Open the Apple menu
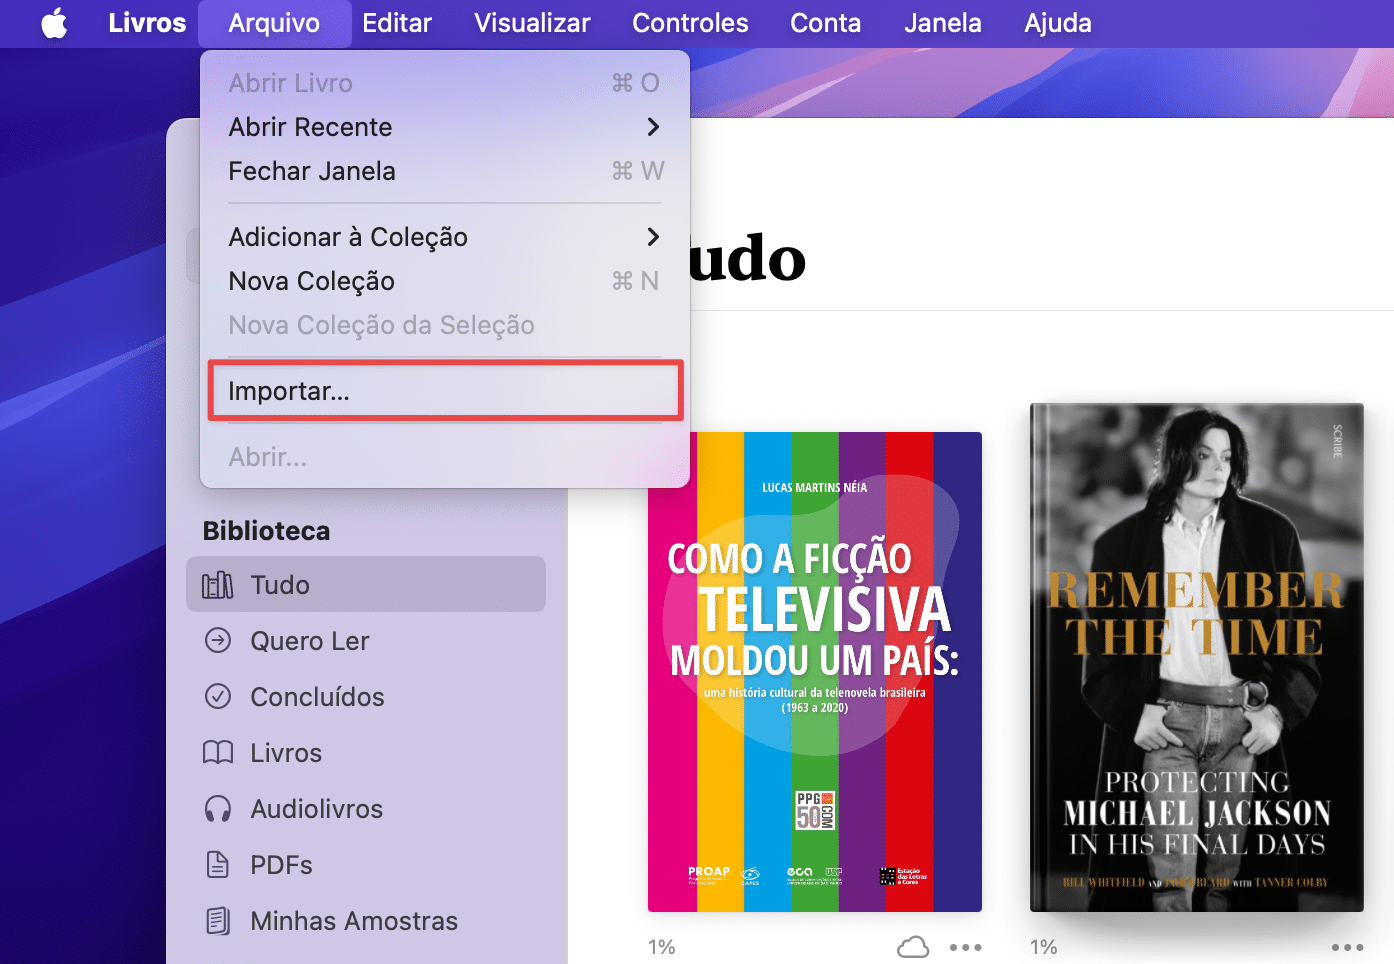The height and width of the screenshot is (964, 1394). (x=54, y=23)
